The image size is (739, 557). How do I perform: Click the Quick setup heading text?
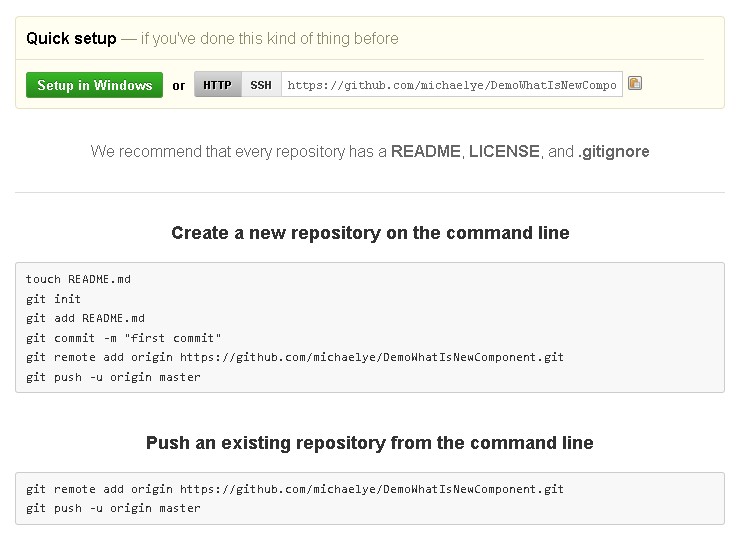click(x=71, y=38)
